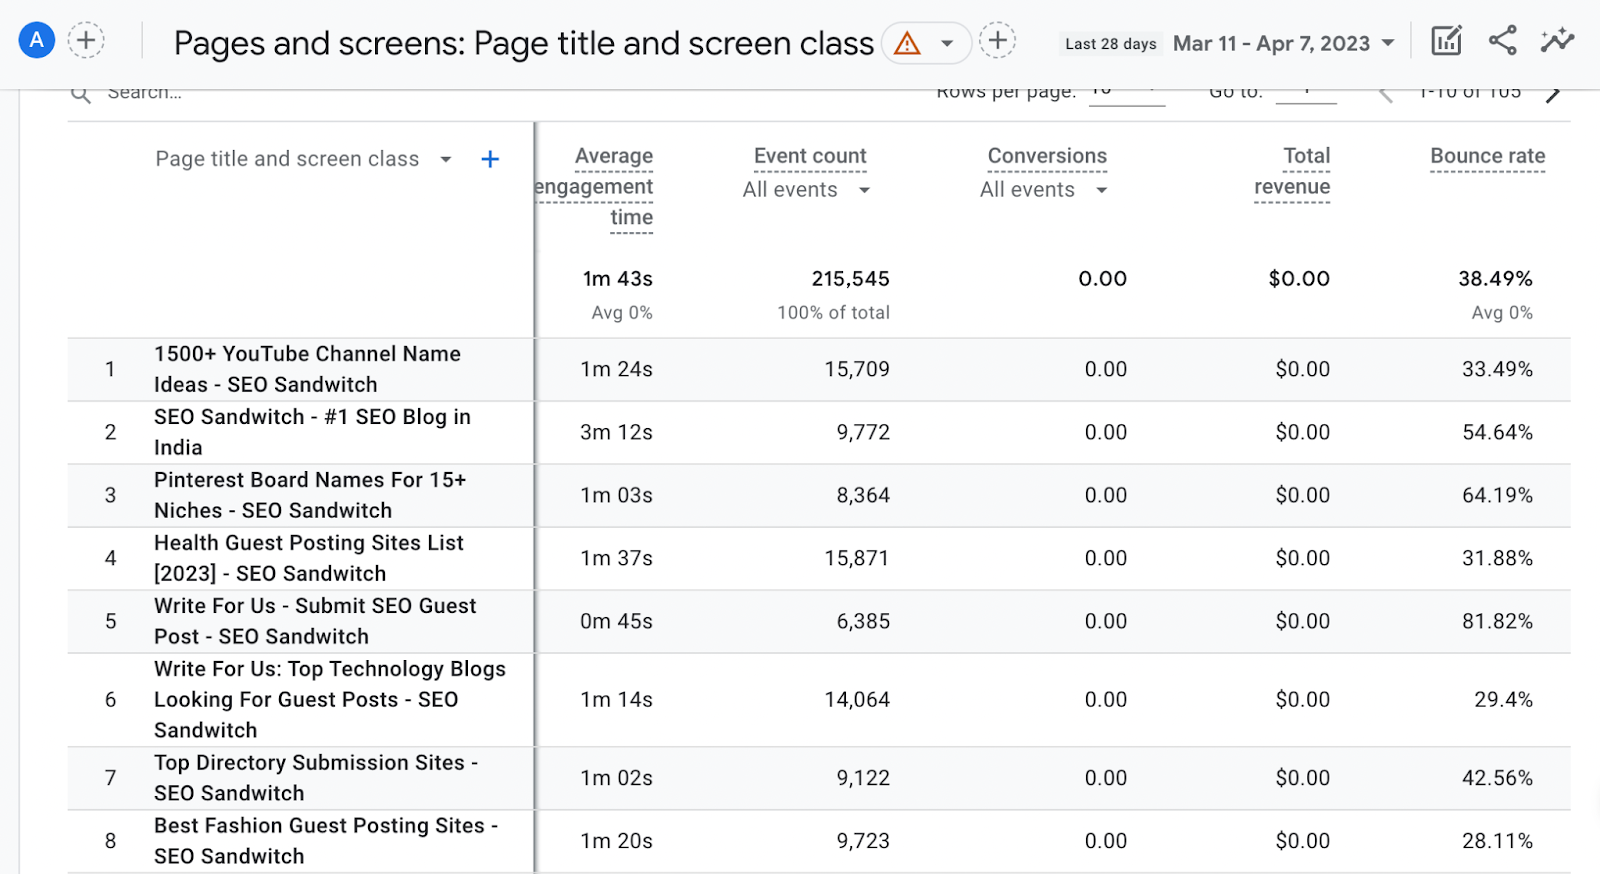Click the plus circle icon after the report title

click(997, 41)
